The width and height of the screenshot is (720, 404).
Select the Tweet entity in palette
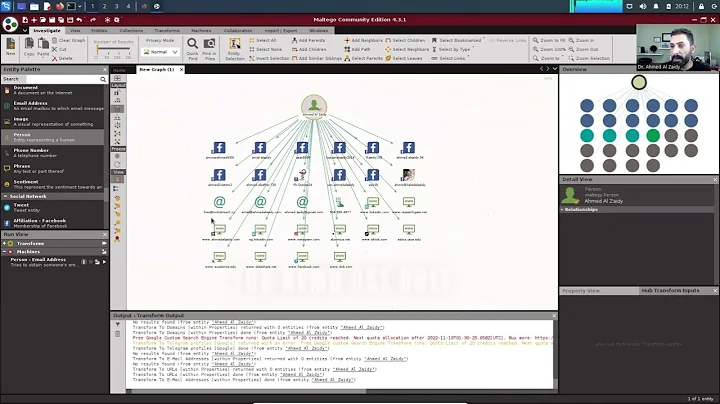(x=53, y=208)
